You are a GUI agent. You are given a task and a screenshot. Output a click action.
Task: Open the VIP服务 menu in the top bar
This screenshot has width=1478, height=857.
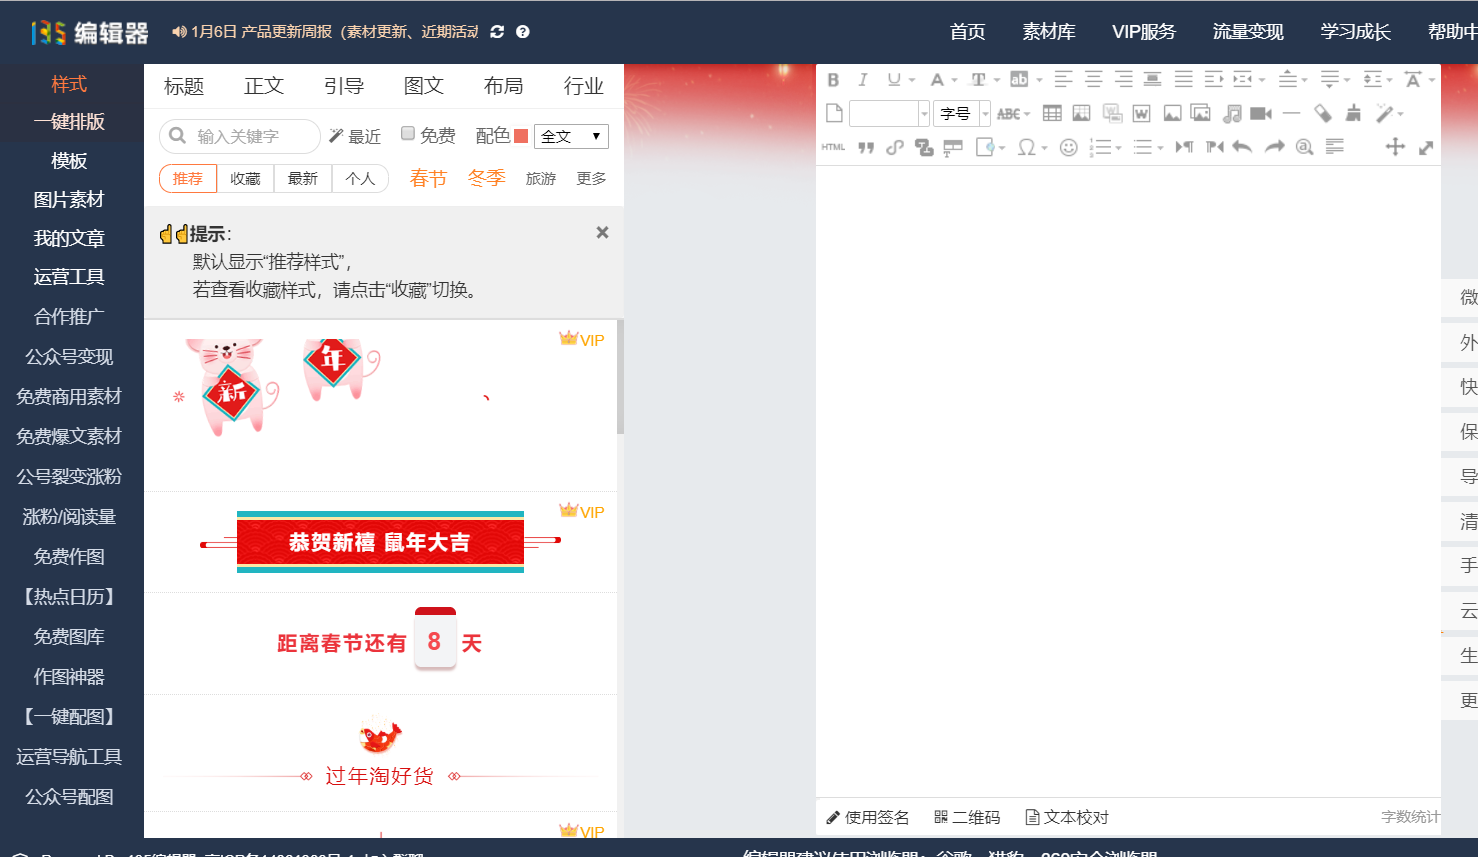(1142, 31)
